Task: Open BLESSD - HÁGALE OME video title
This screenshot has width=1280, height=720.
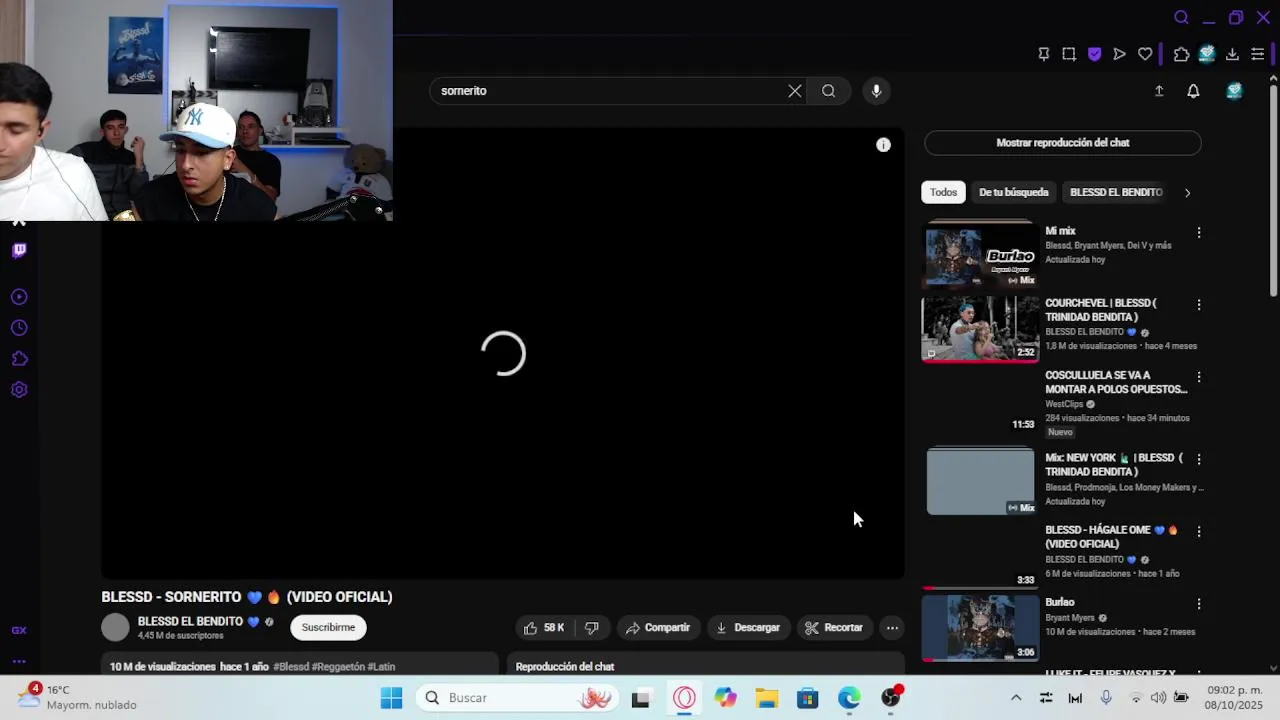Action: coord(1112,537)
